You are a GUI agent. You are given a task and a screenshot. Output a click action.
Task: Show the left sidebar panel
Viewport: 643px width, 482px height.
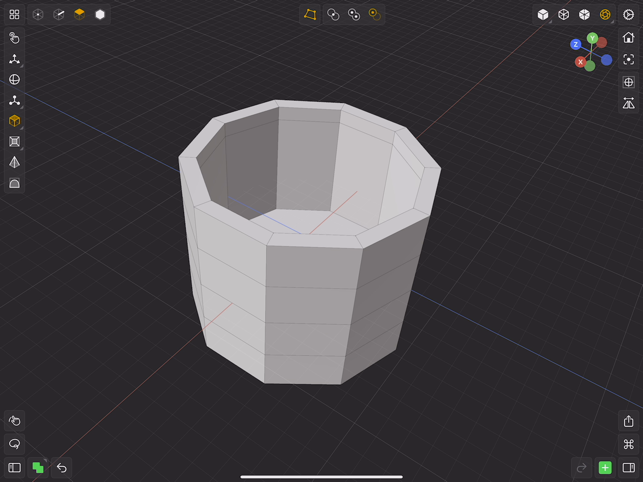pos(14,468)
